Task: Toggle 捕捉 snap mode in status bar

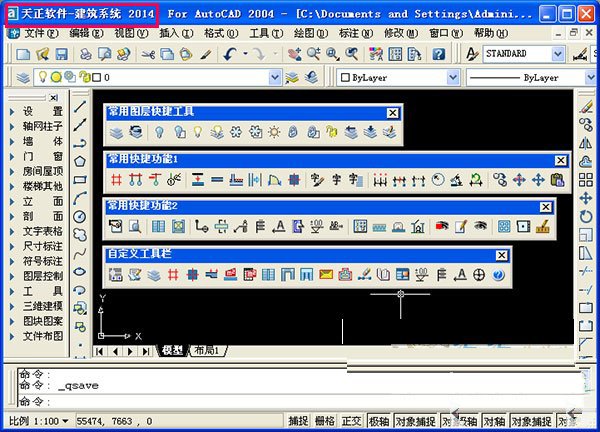Action: click(298, 421)
